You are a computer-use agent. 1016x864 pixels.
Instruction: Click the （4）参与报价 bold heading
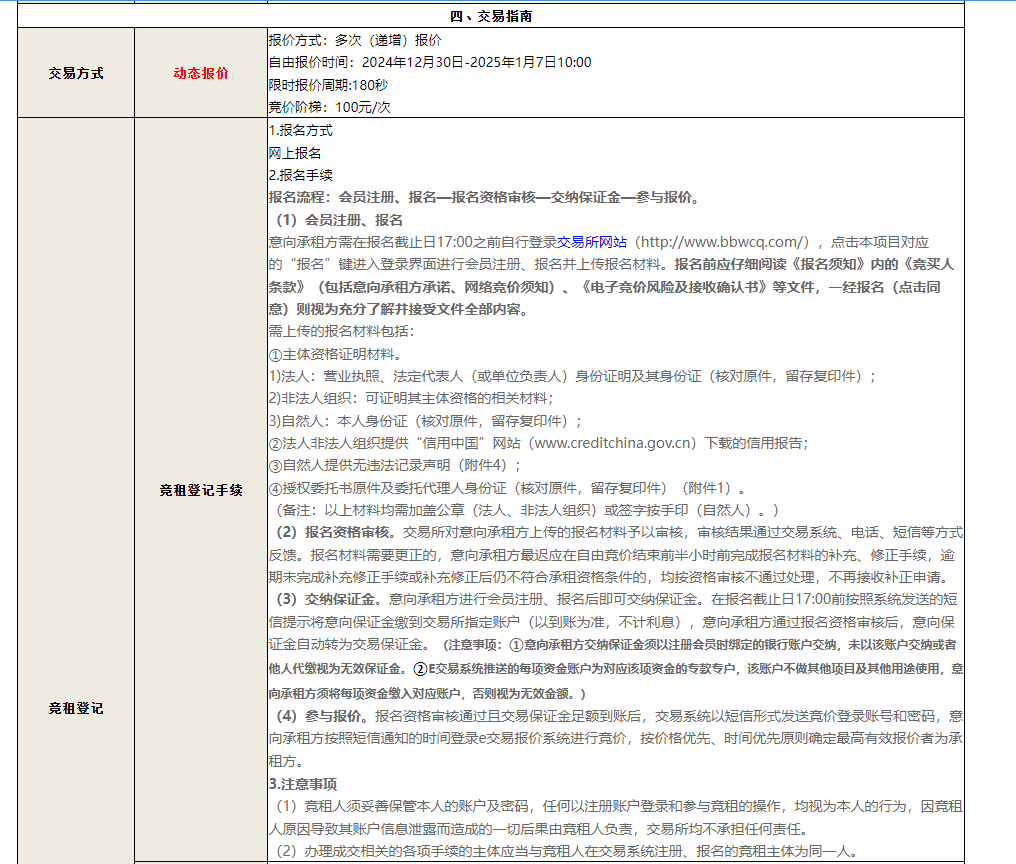click(321, 716)
